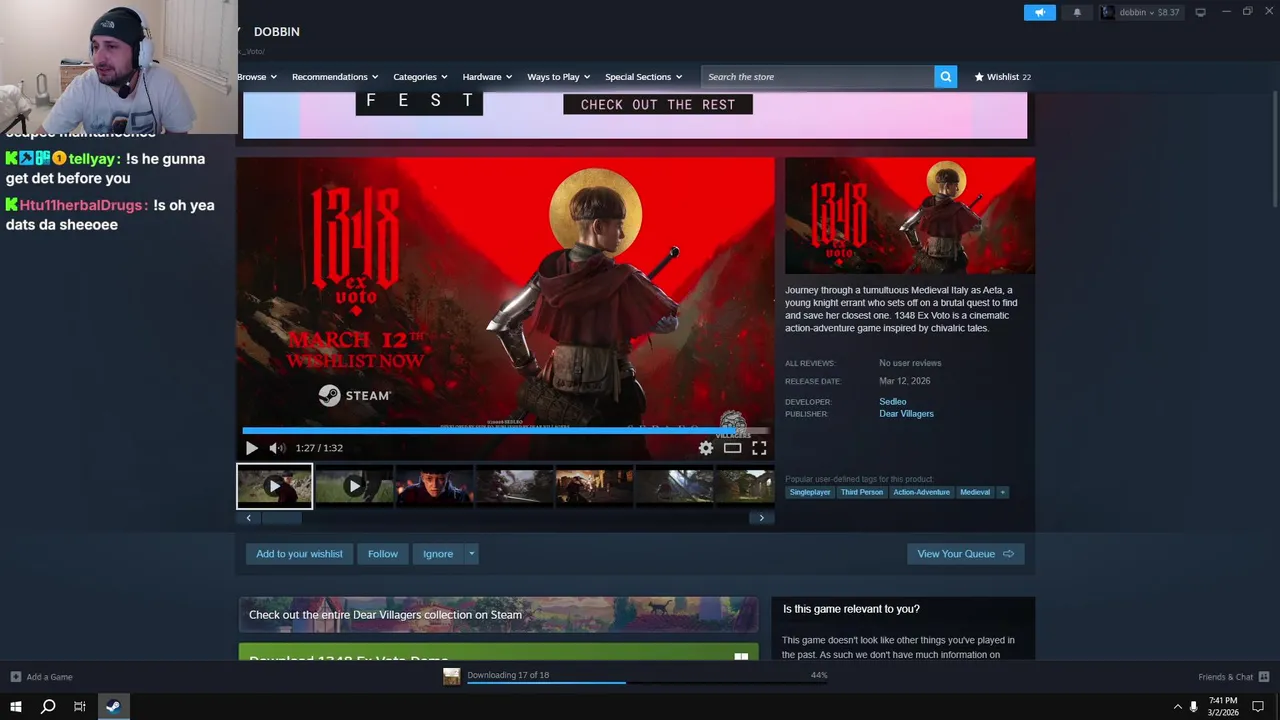Viewport: 1280px width, 720px height.
Task: Open the Windows Start menu
Action: pyautogui.click(x=16, y=706)
